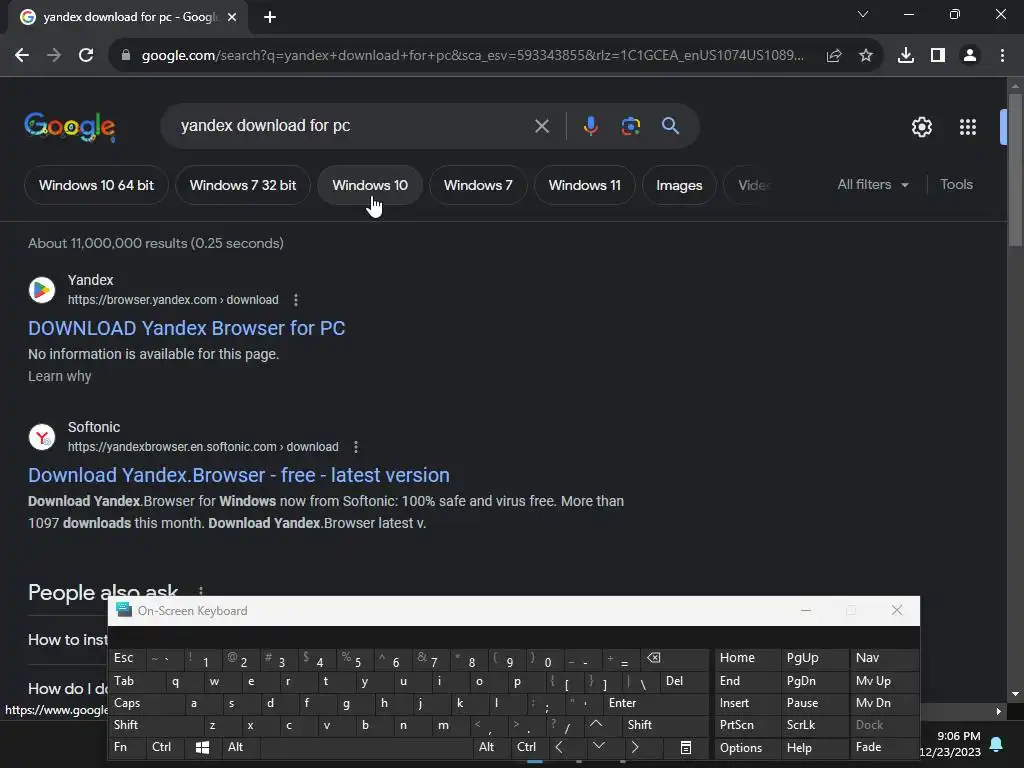The image size is (1024, 768).
Task: Open more options for Yandex result
Action: click(x=296, y=300)
